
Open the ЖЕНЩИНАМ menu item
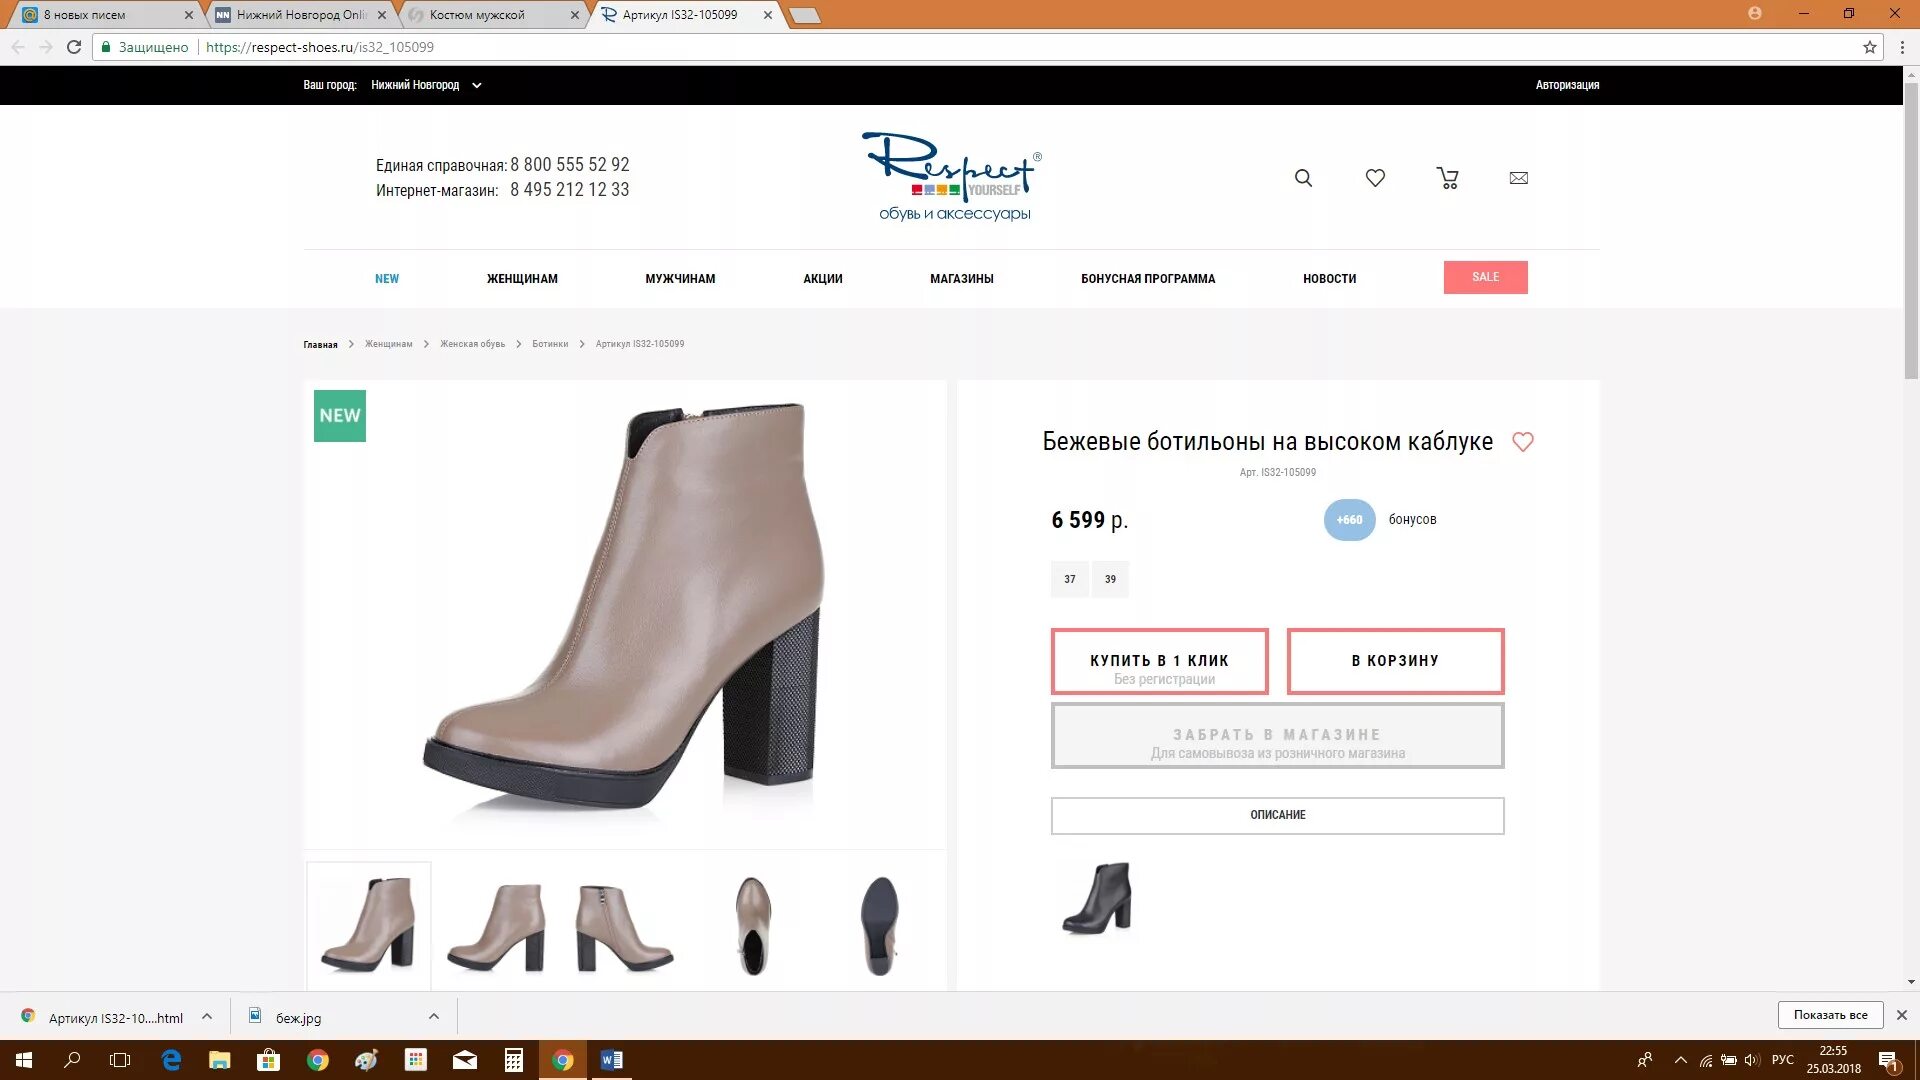click(x=522, y=279)
